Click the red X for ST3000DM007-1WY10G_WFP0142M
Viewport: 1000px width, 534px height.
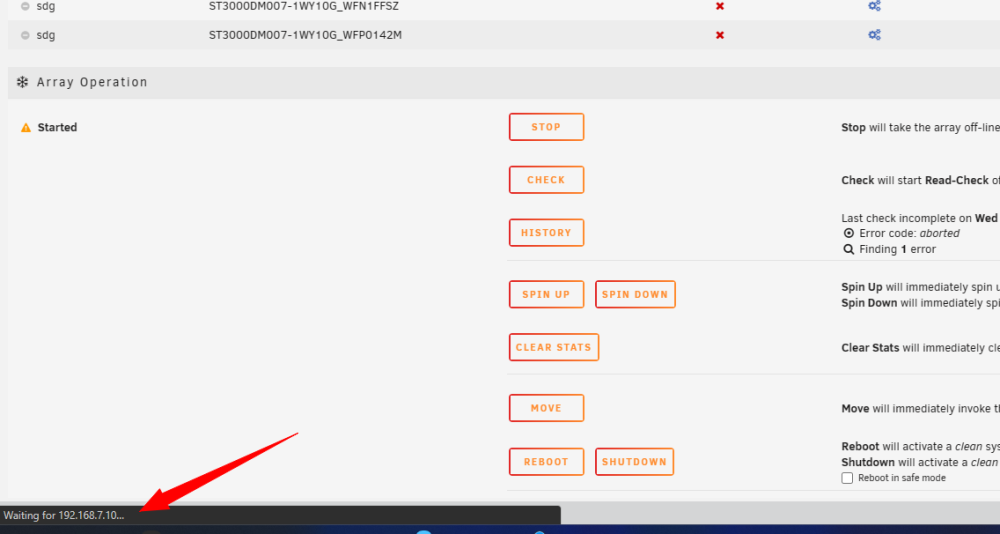coord(720,35)
